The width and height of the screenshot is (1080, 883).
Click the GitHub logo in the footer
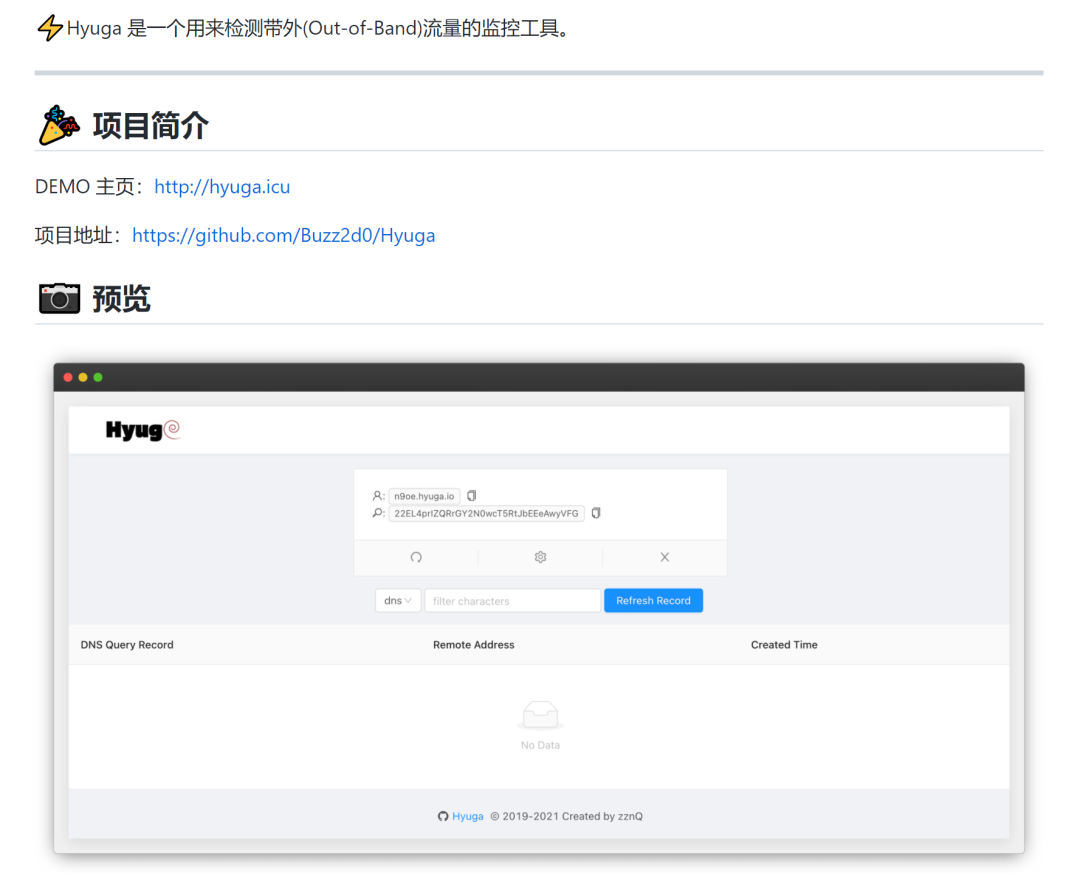(442, 816)
